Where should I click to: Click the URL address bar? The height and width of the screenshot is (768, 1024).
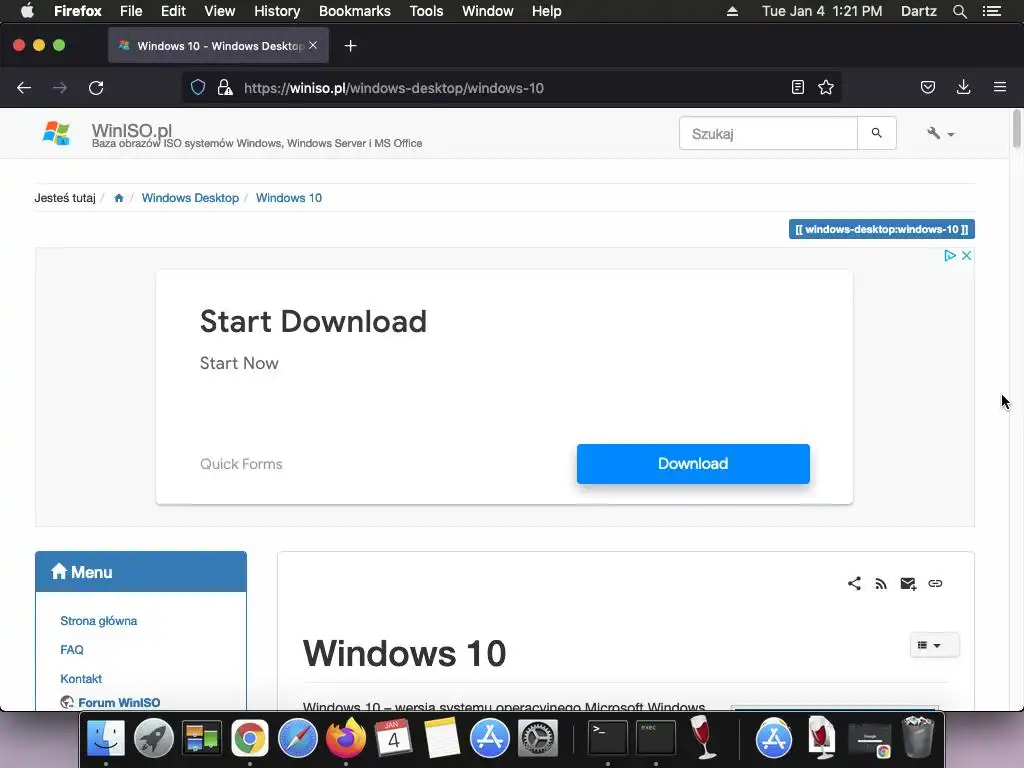pos(509,88)
